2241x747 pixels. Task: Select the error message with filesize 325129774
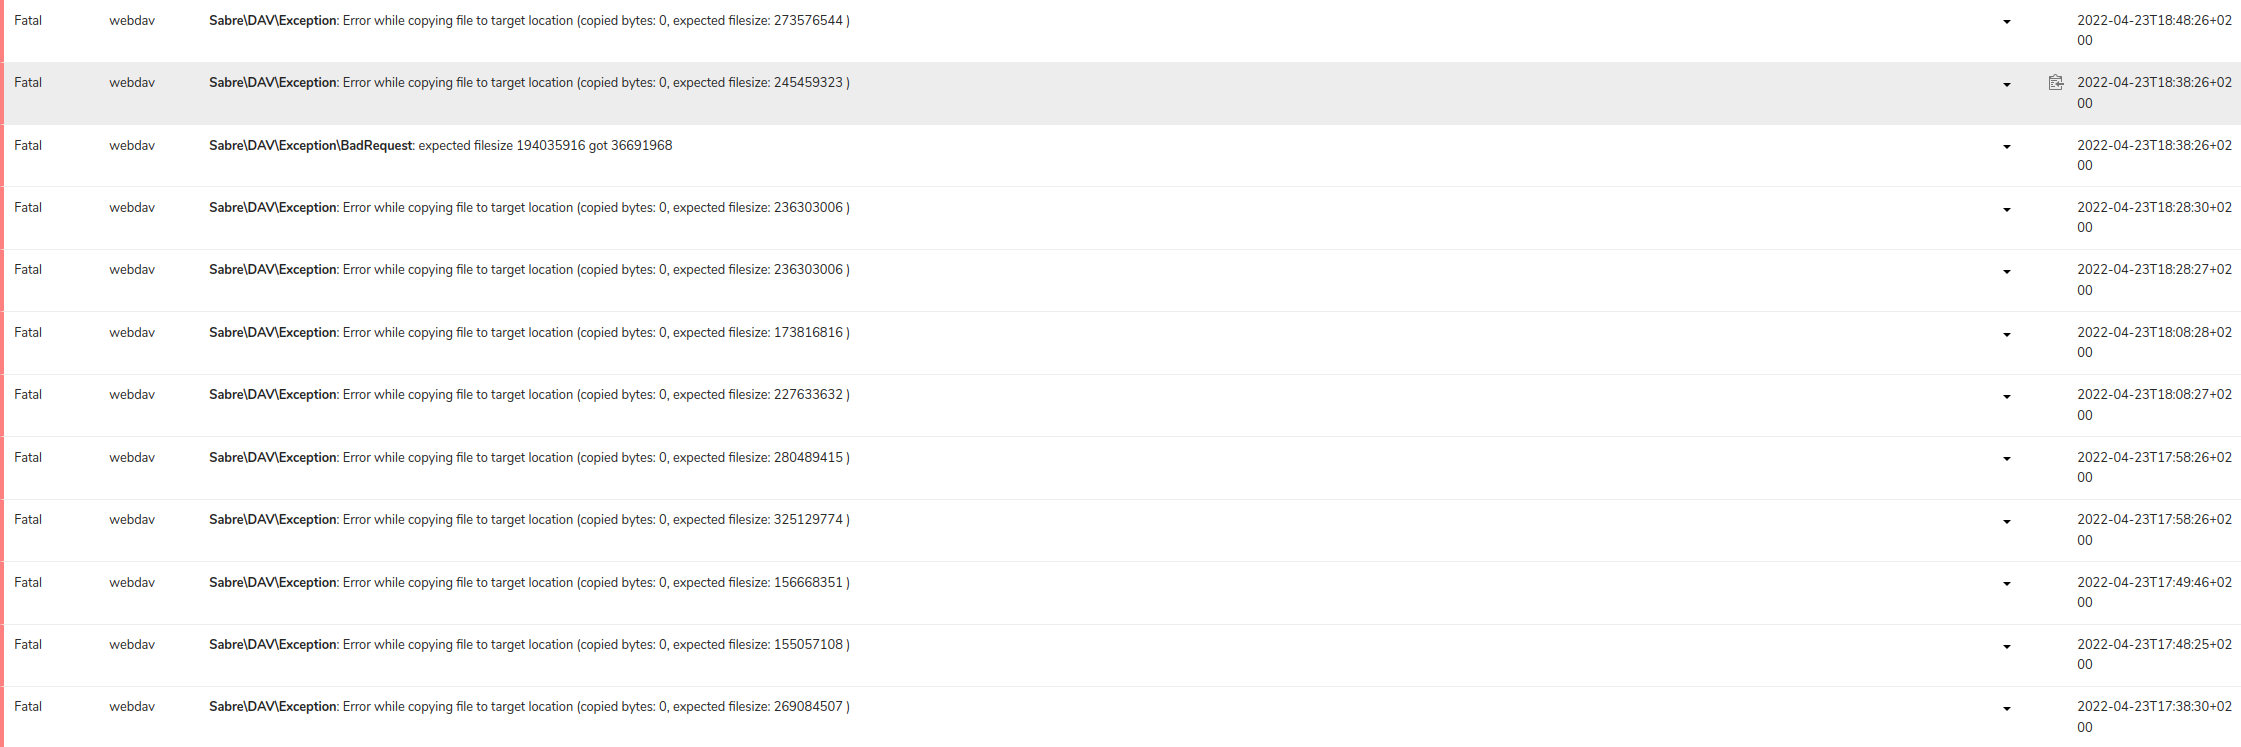tap(529, 520)
